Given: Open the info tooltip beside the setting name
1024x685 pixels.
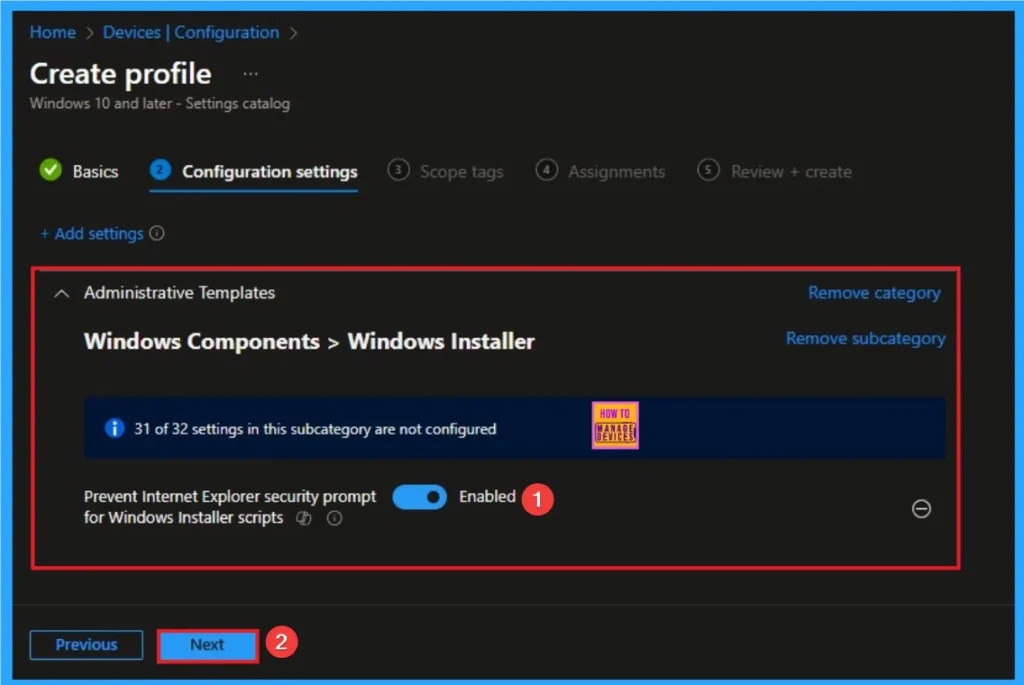Looking at the screenshot, I should coord(334,518).
